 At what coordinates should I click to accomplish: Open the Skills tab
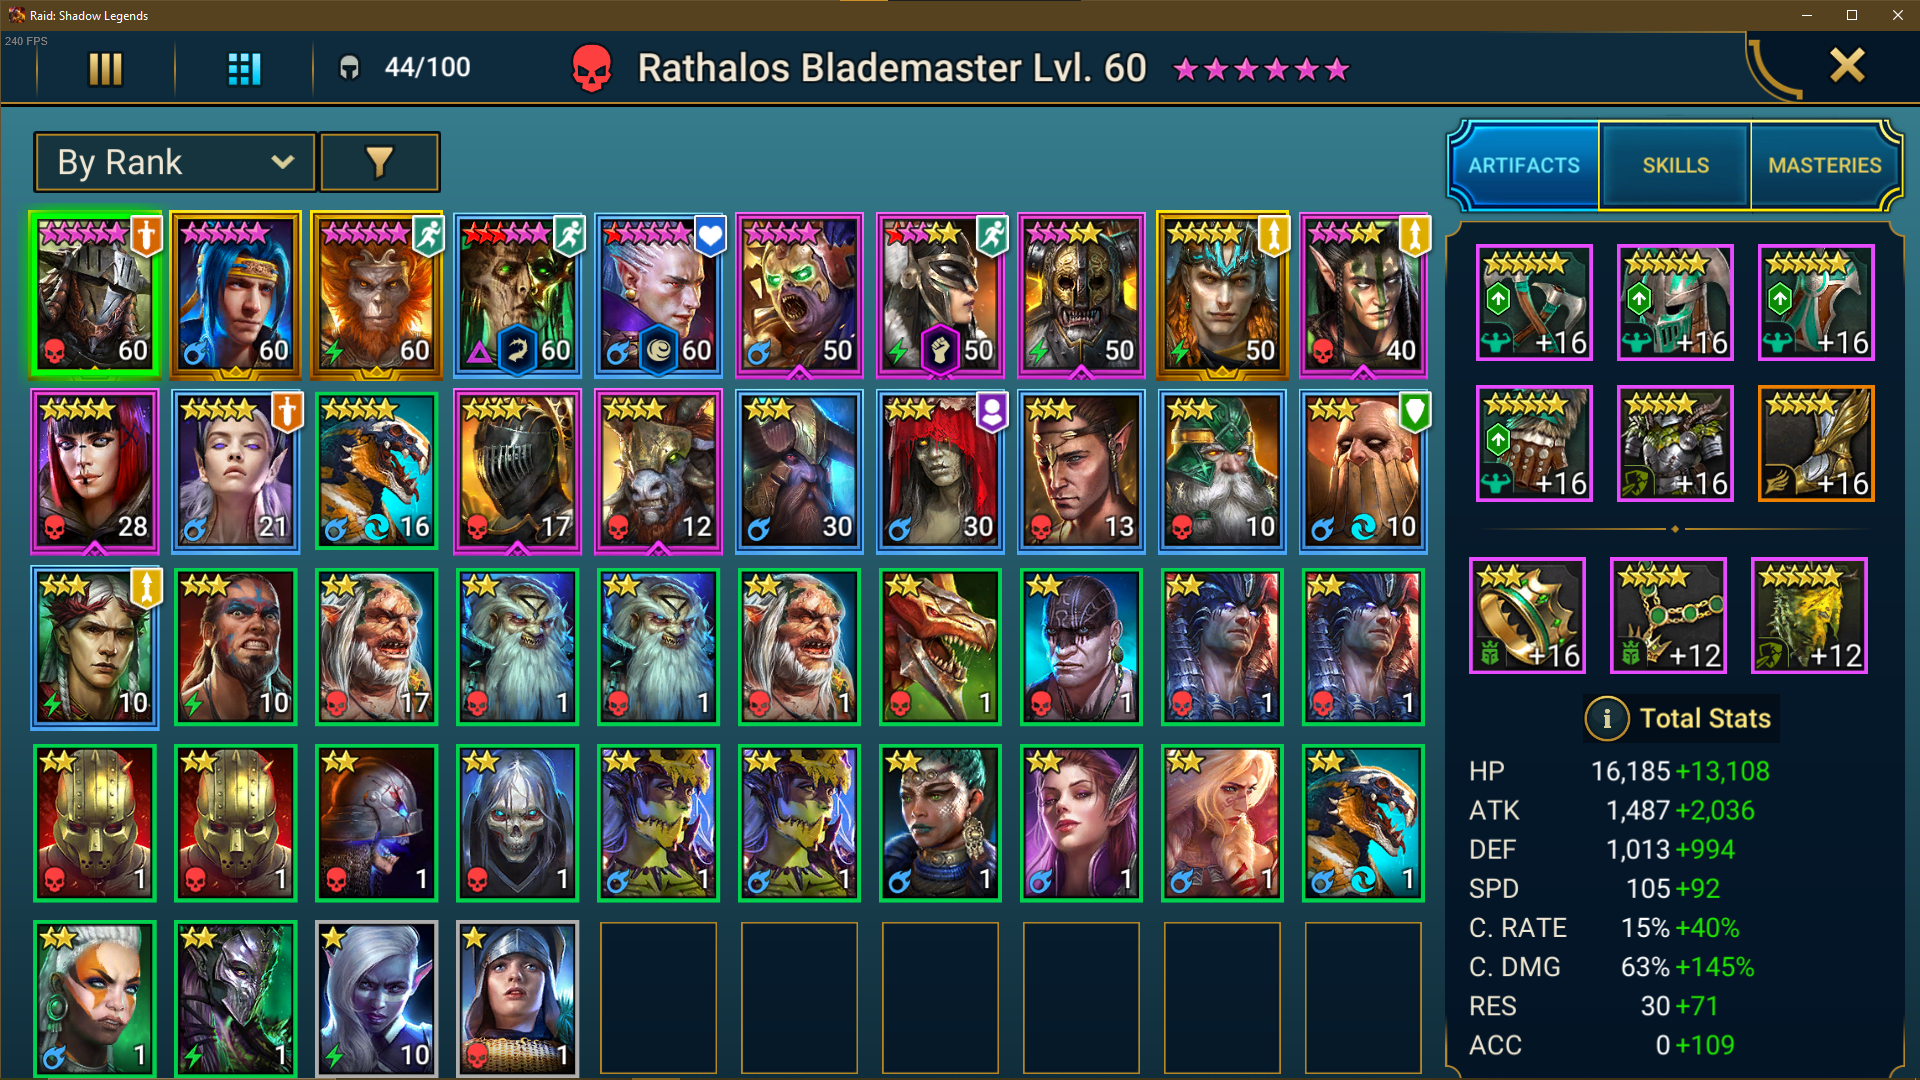click(x=1675, y=166)
